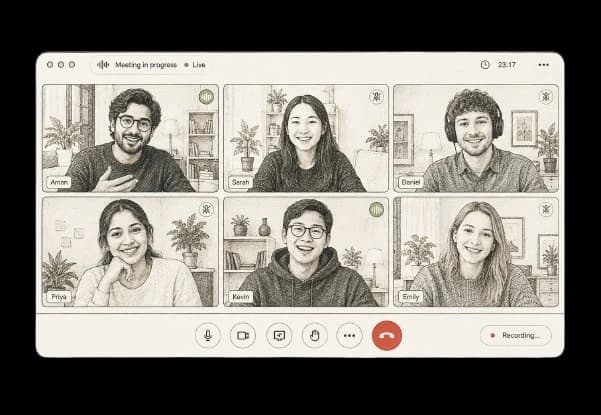Turn off the camera using video icon

point(243,335)
